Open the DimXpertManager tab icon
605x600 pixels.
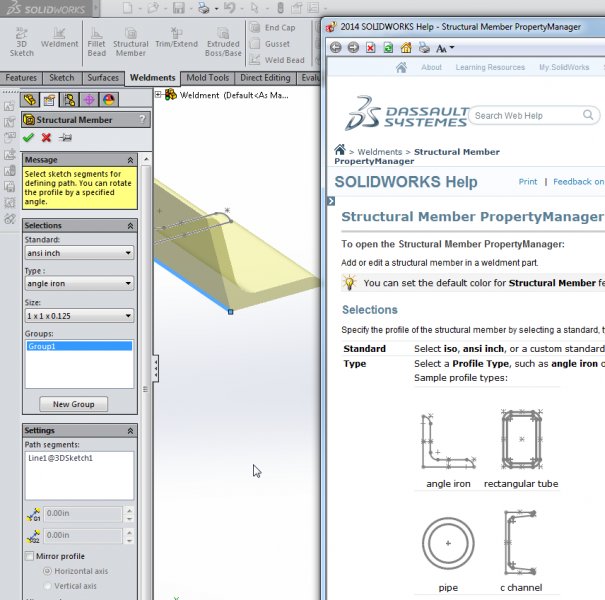point(89,100)
